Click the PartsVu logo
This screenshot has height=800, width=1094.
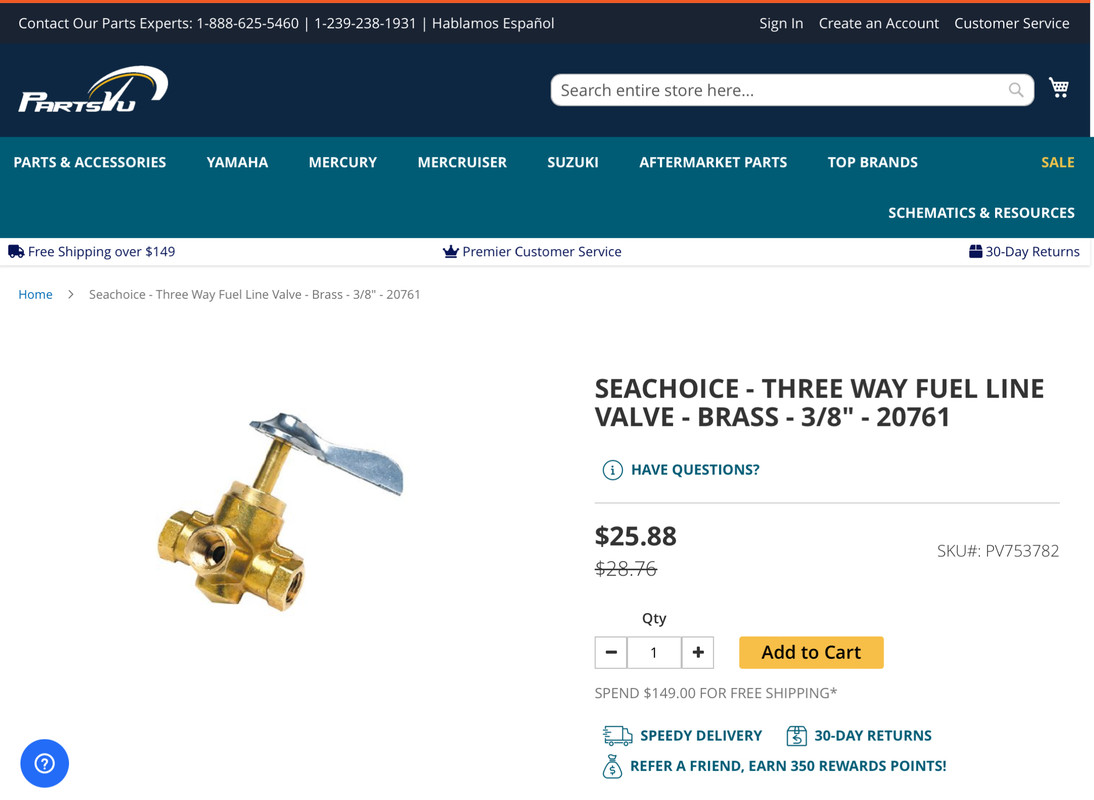click(x=93, y=89)
